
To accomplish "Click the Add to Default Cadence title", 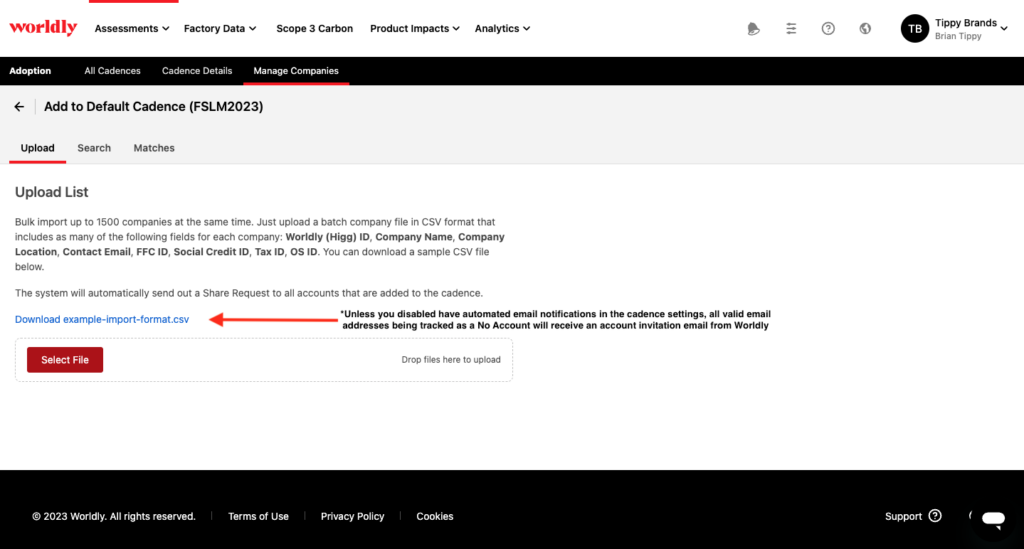I will point(153,106).
